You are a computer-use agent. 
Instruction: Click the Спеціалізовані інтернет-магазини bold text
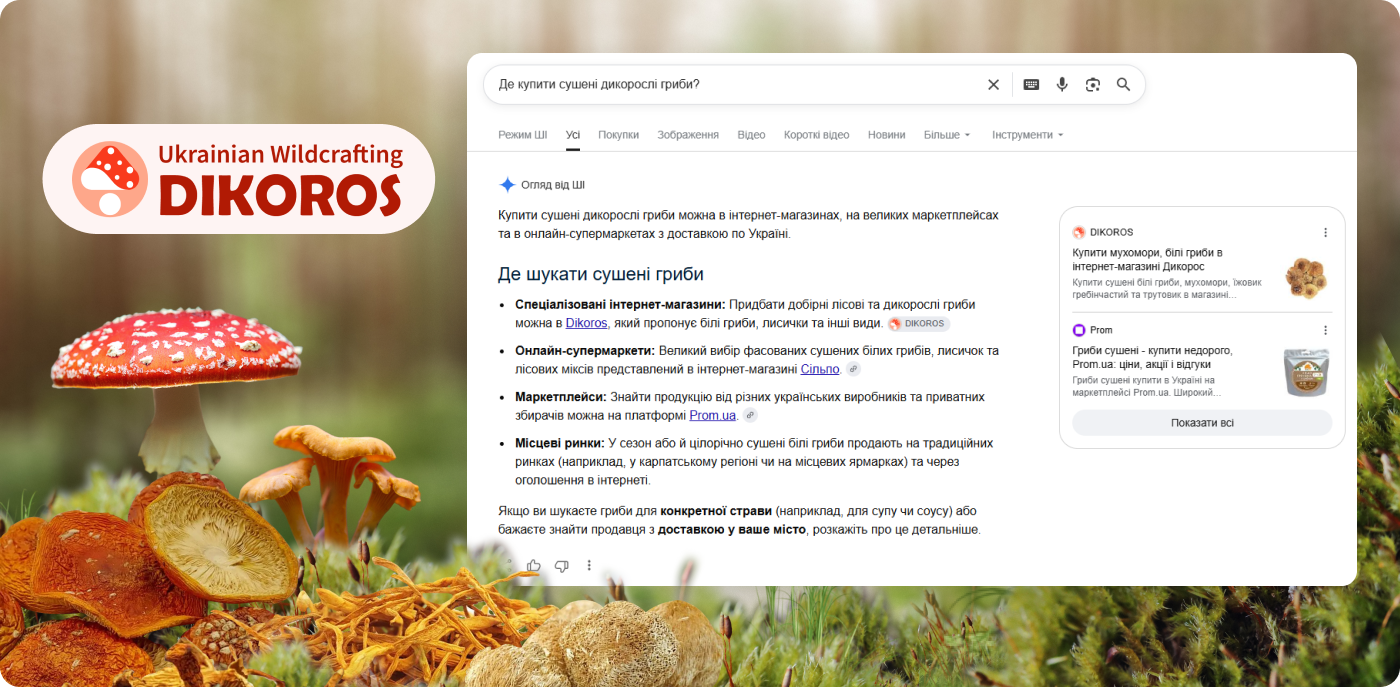620,304
